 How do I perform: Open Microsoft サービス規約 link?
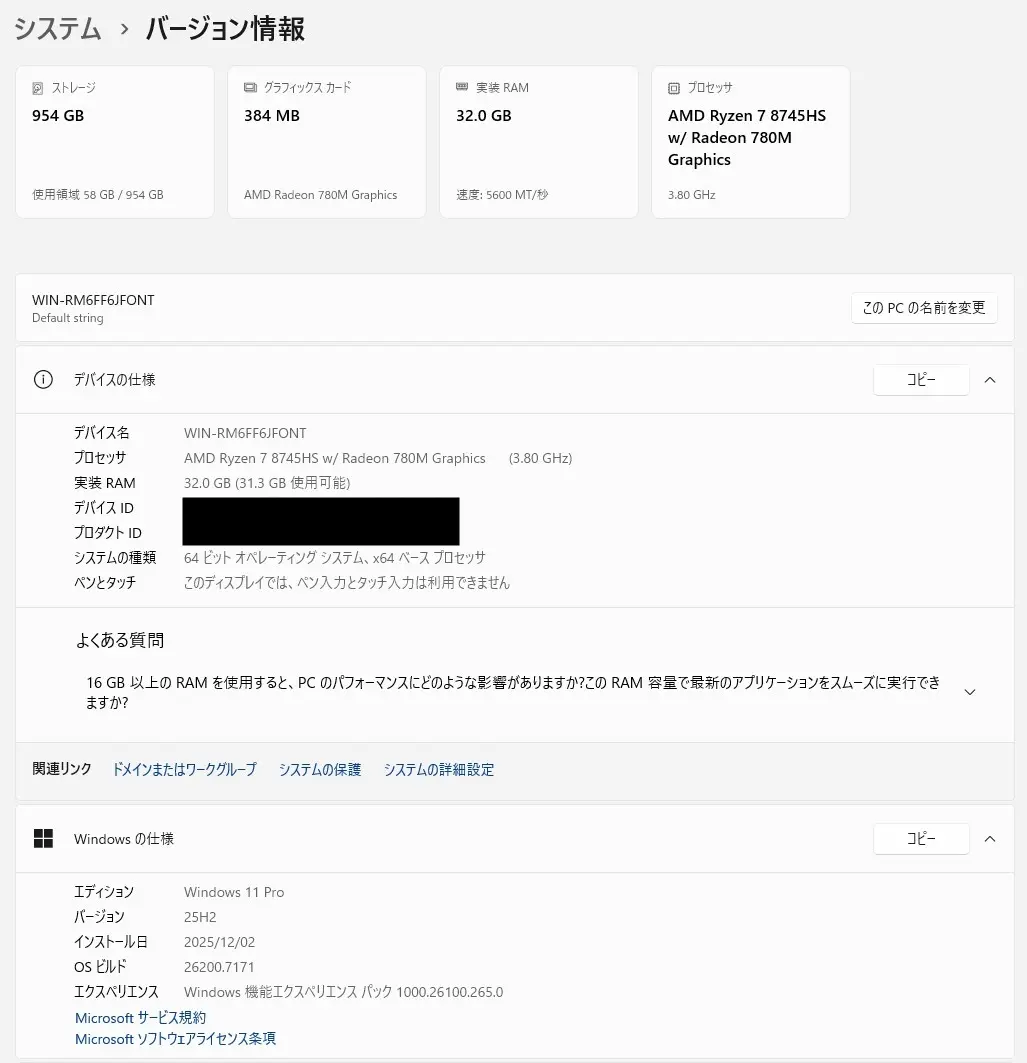click(139, 1017)
